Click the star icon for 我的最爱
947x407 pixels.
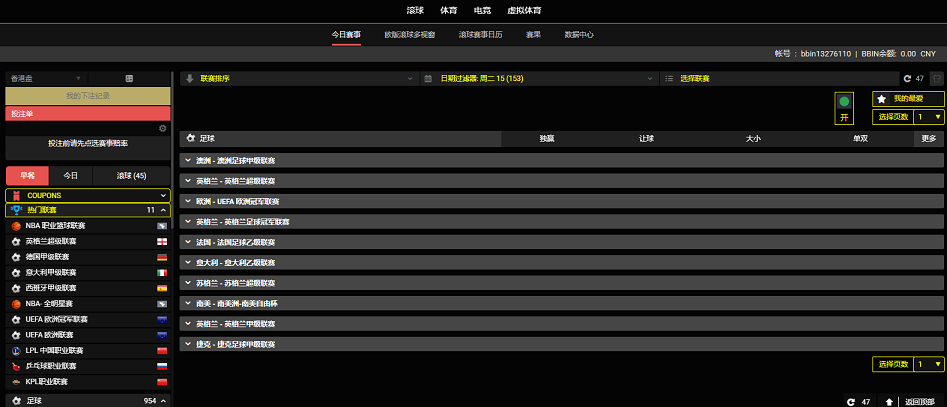tap(881, 99)
